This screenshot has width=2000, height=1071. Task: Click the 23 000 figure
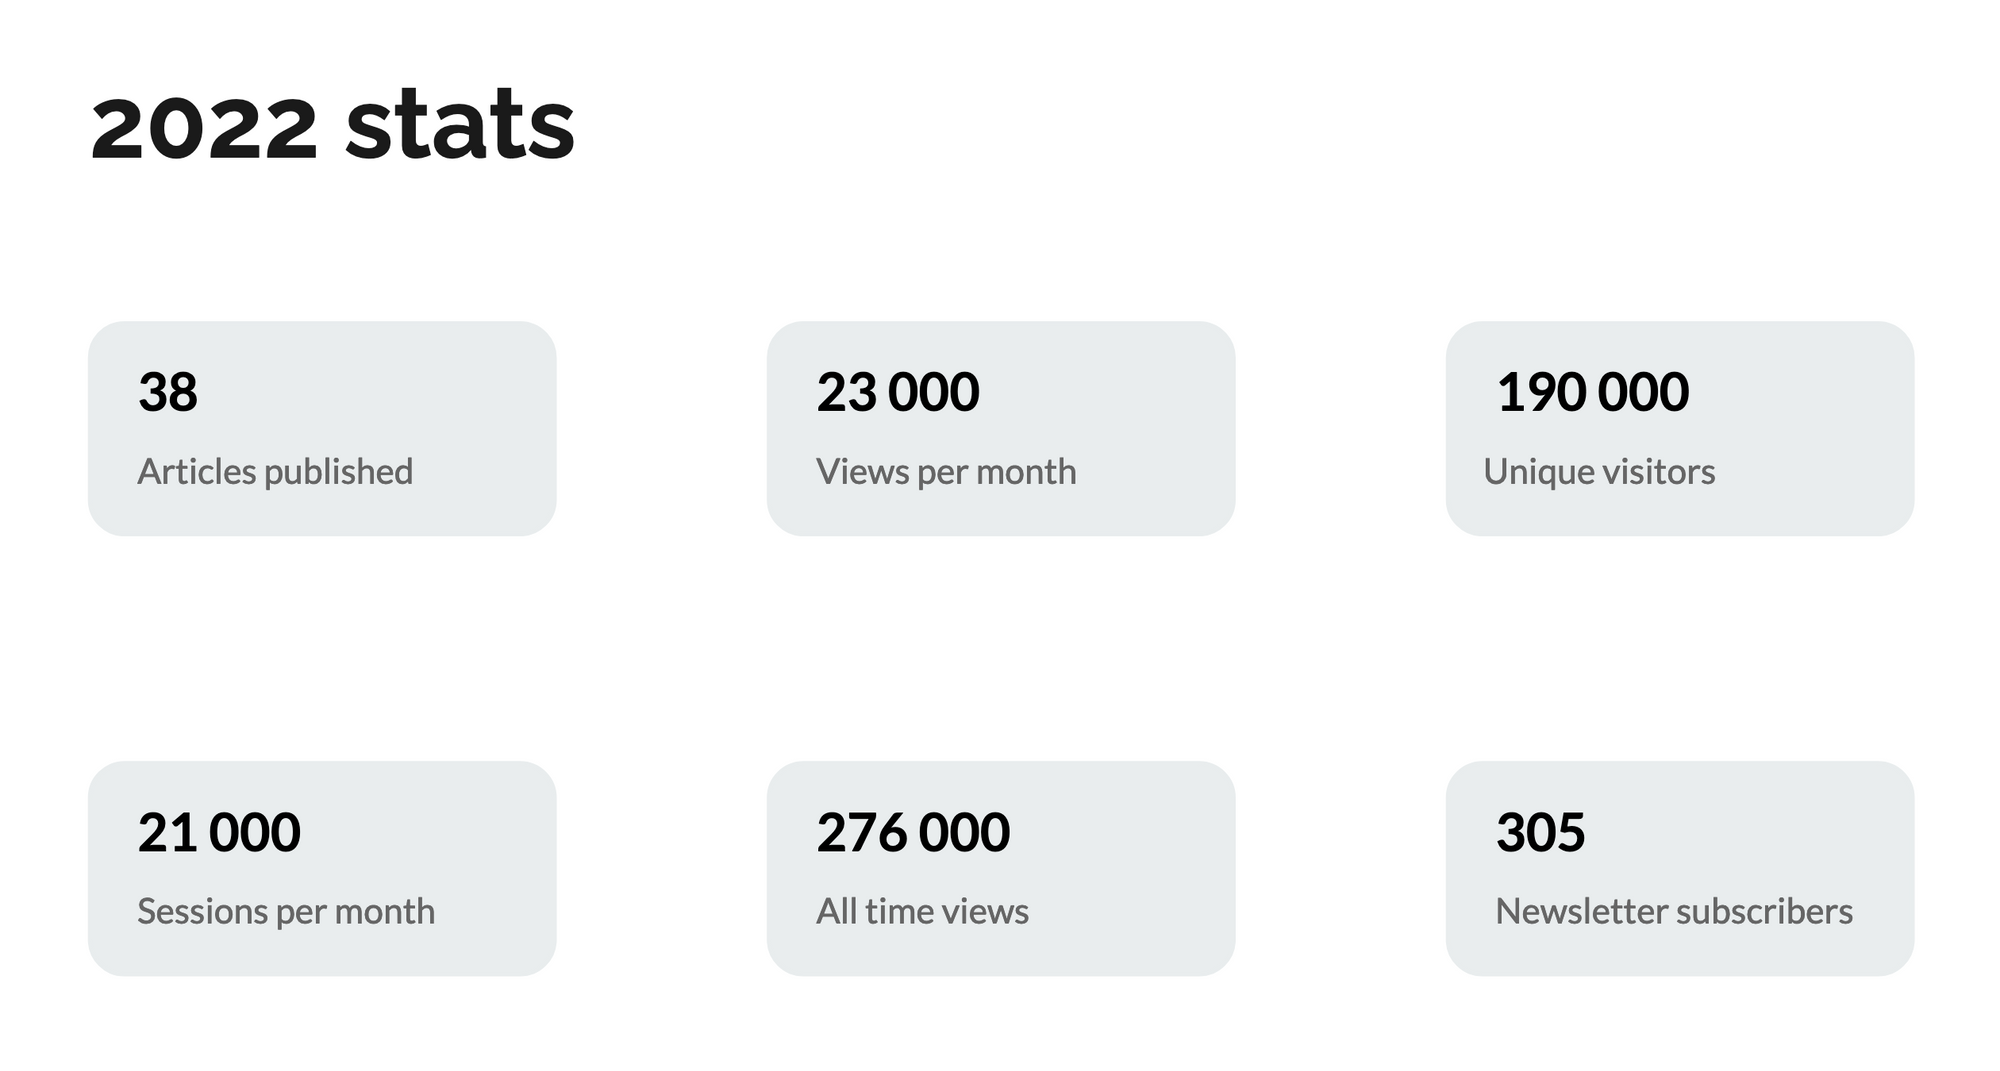tap(898, 392)
